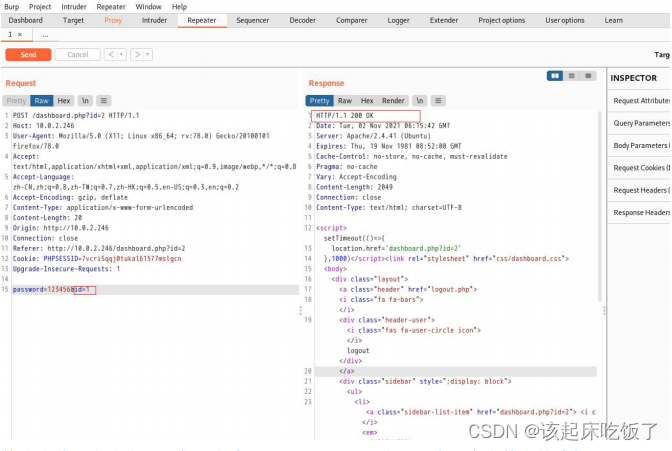Open the Help menu
Image resolution: width=672 pixels, height=451 pixels.
click(179, 7)
